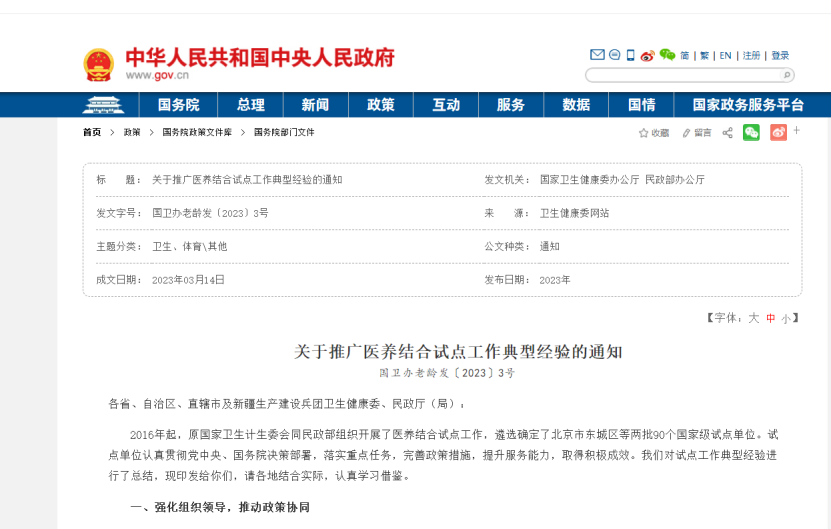The width and height of the screenshot is (831, 529).
Task: Click the article heading 关于推广医养结合试点工作典型经验的通知
Action: tap(458, 352)
